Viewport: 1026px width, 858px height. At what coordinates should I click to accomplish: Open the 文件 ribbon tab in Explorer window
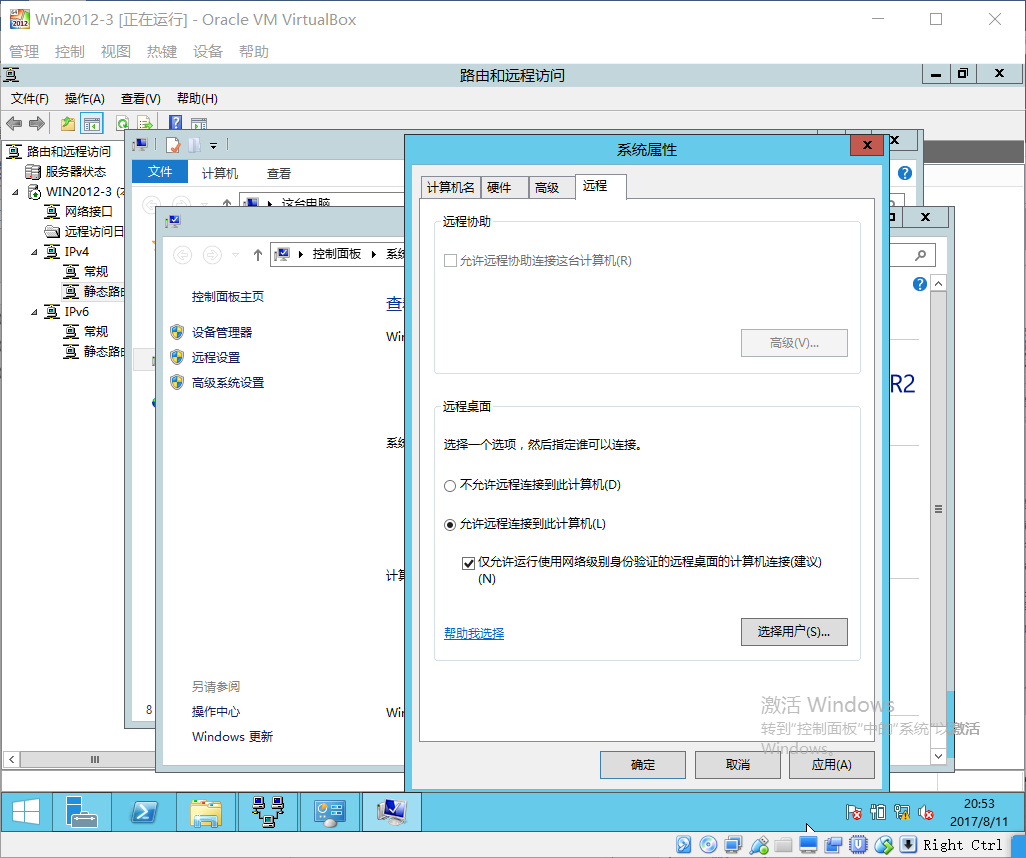(x=160, y=172)
